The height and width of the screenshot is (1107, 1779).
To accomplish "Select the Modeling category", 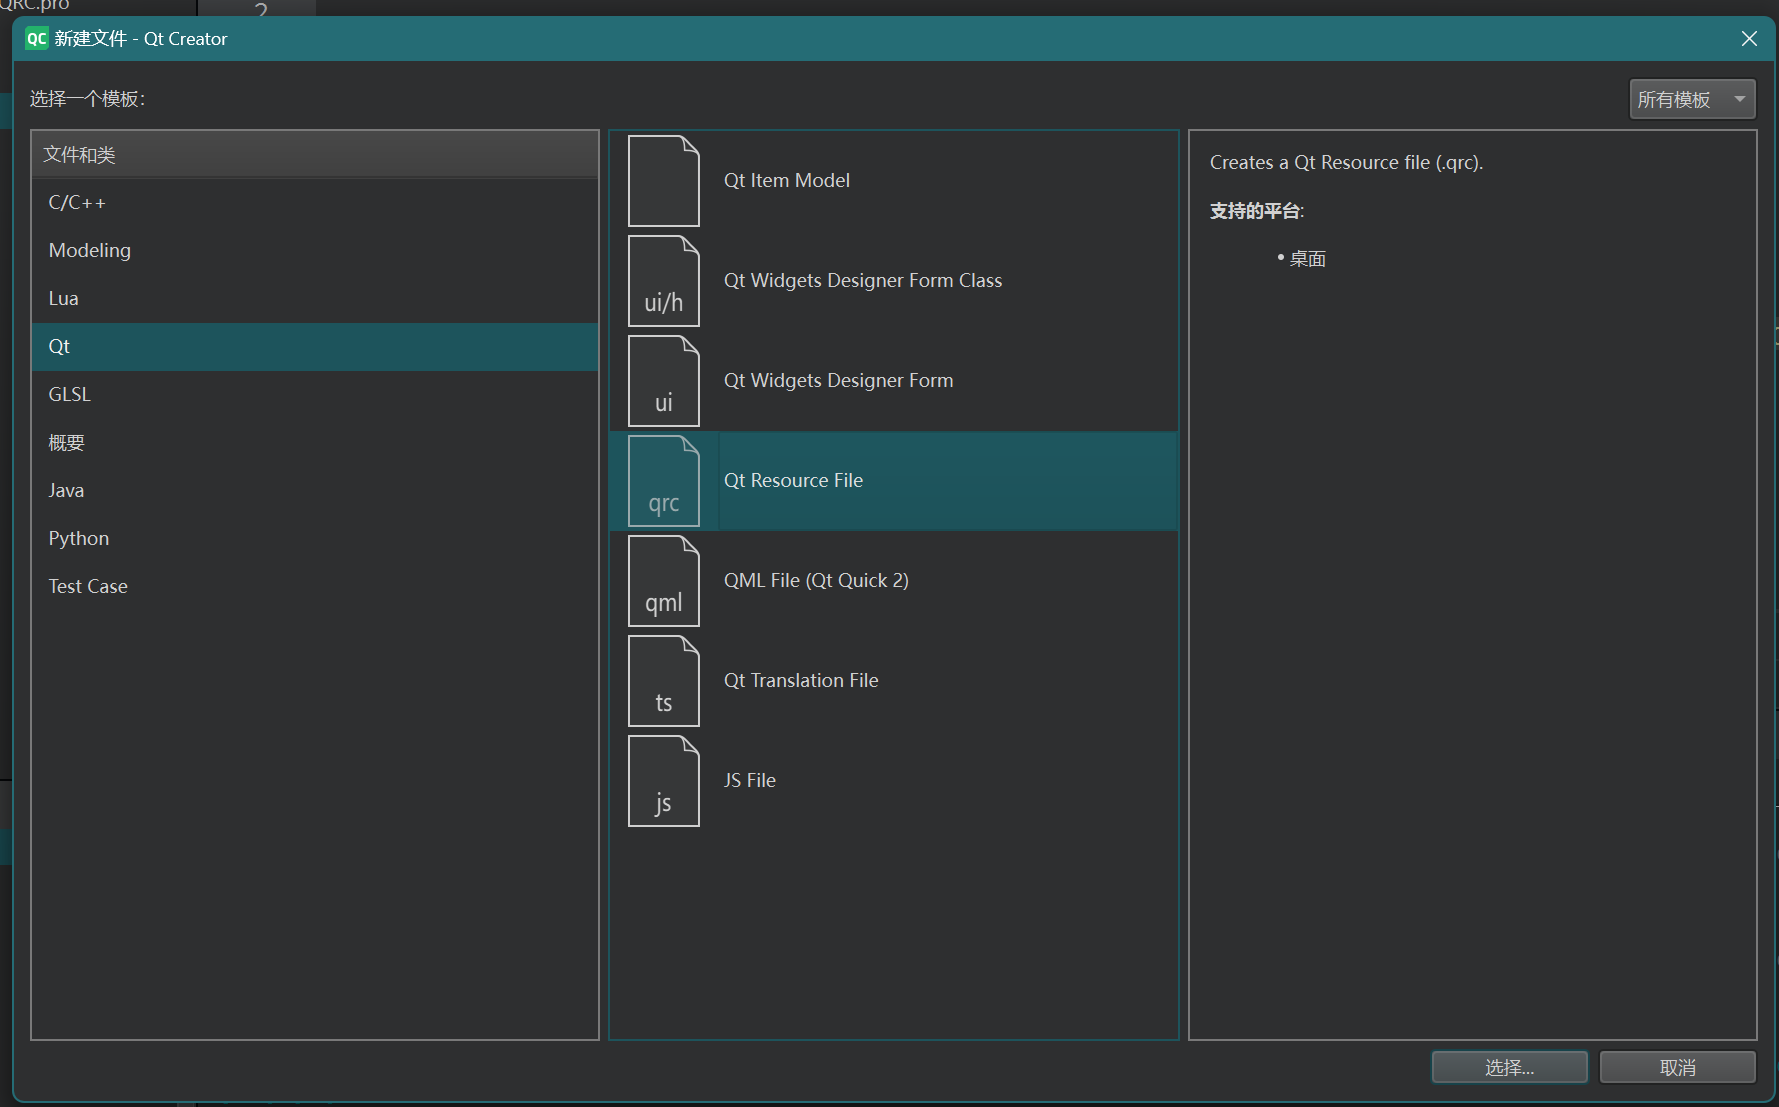I will [315, 251].
